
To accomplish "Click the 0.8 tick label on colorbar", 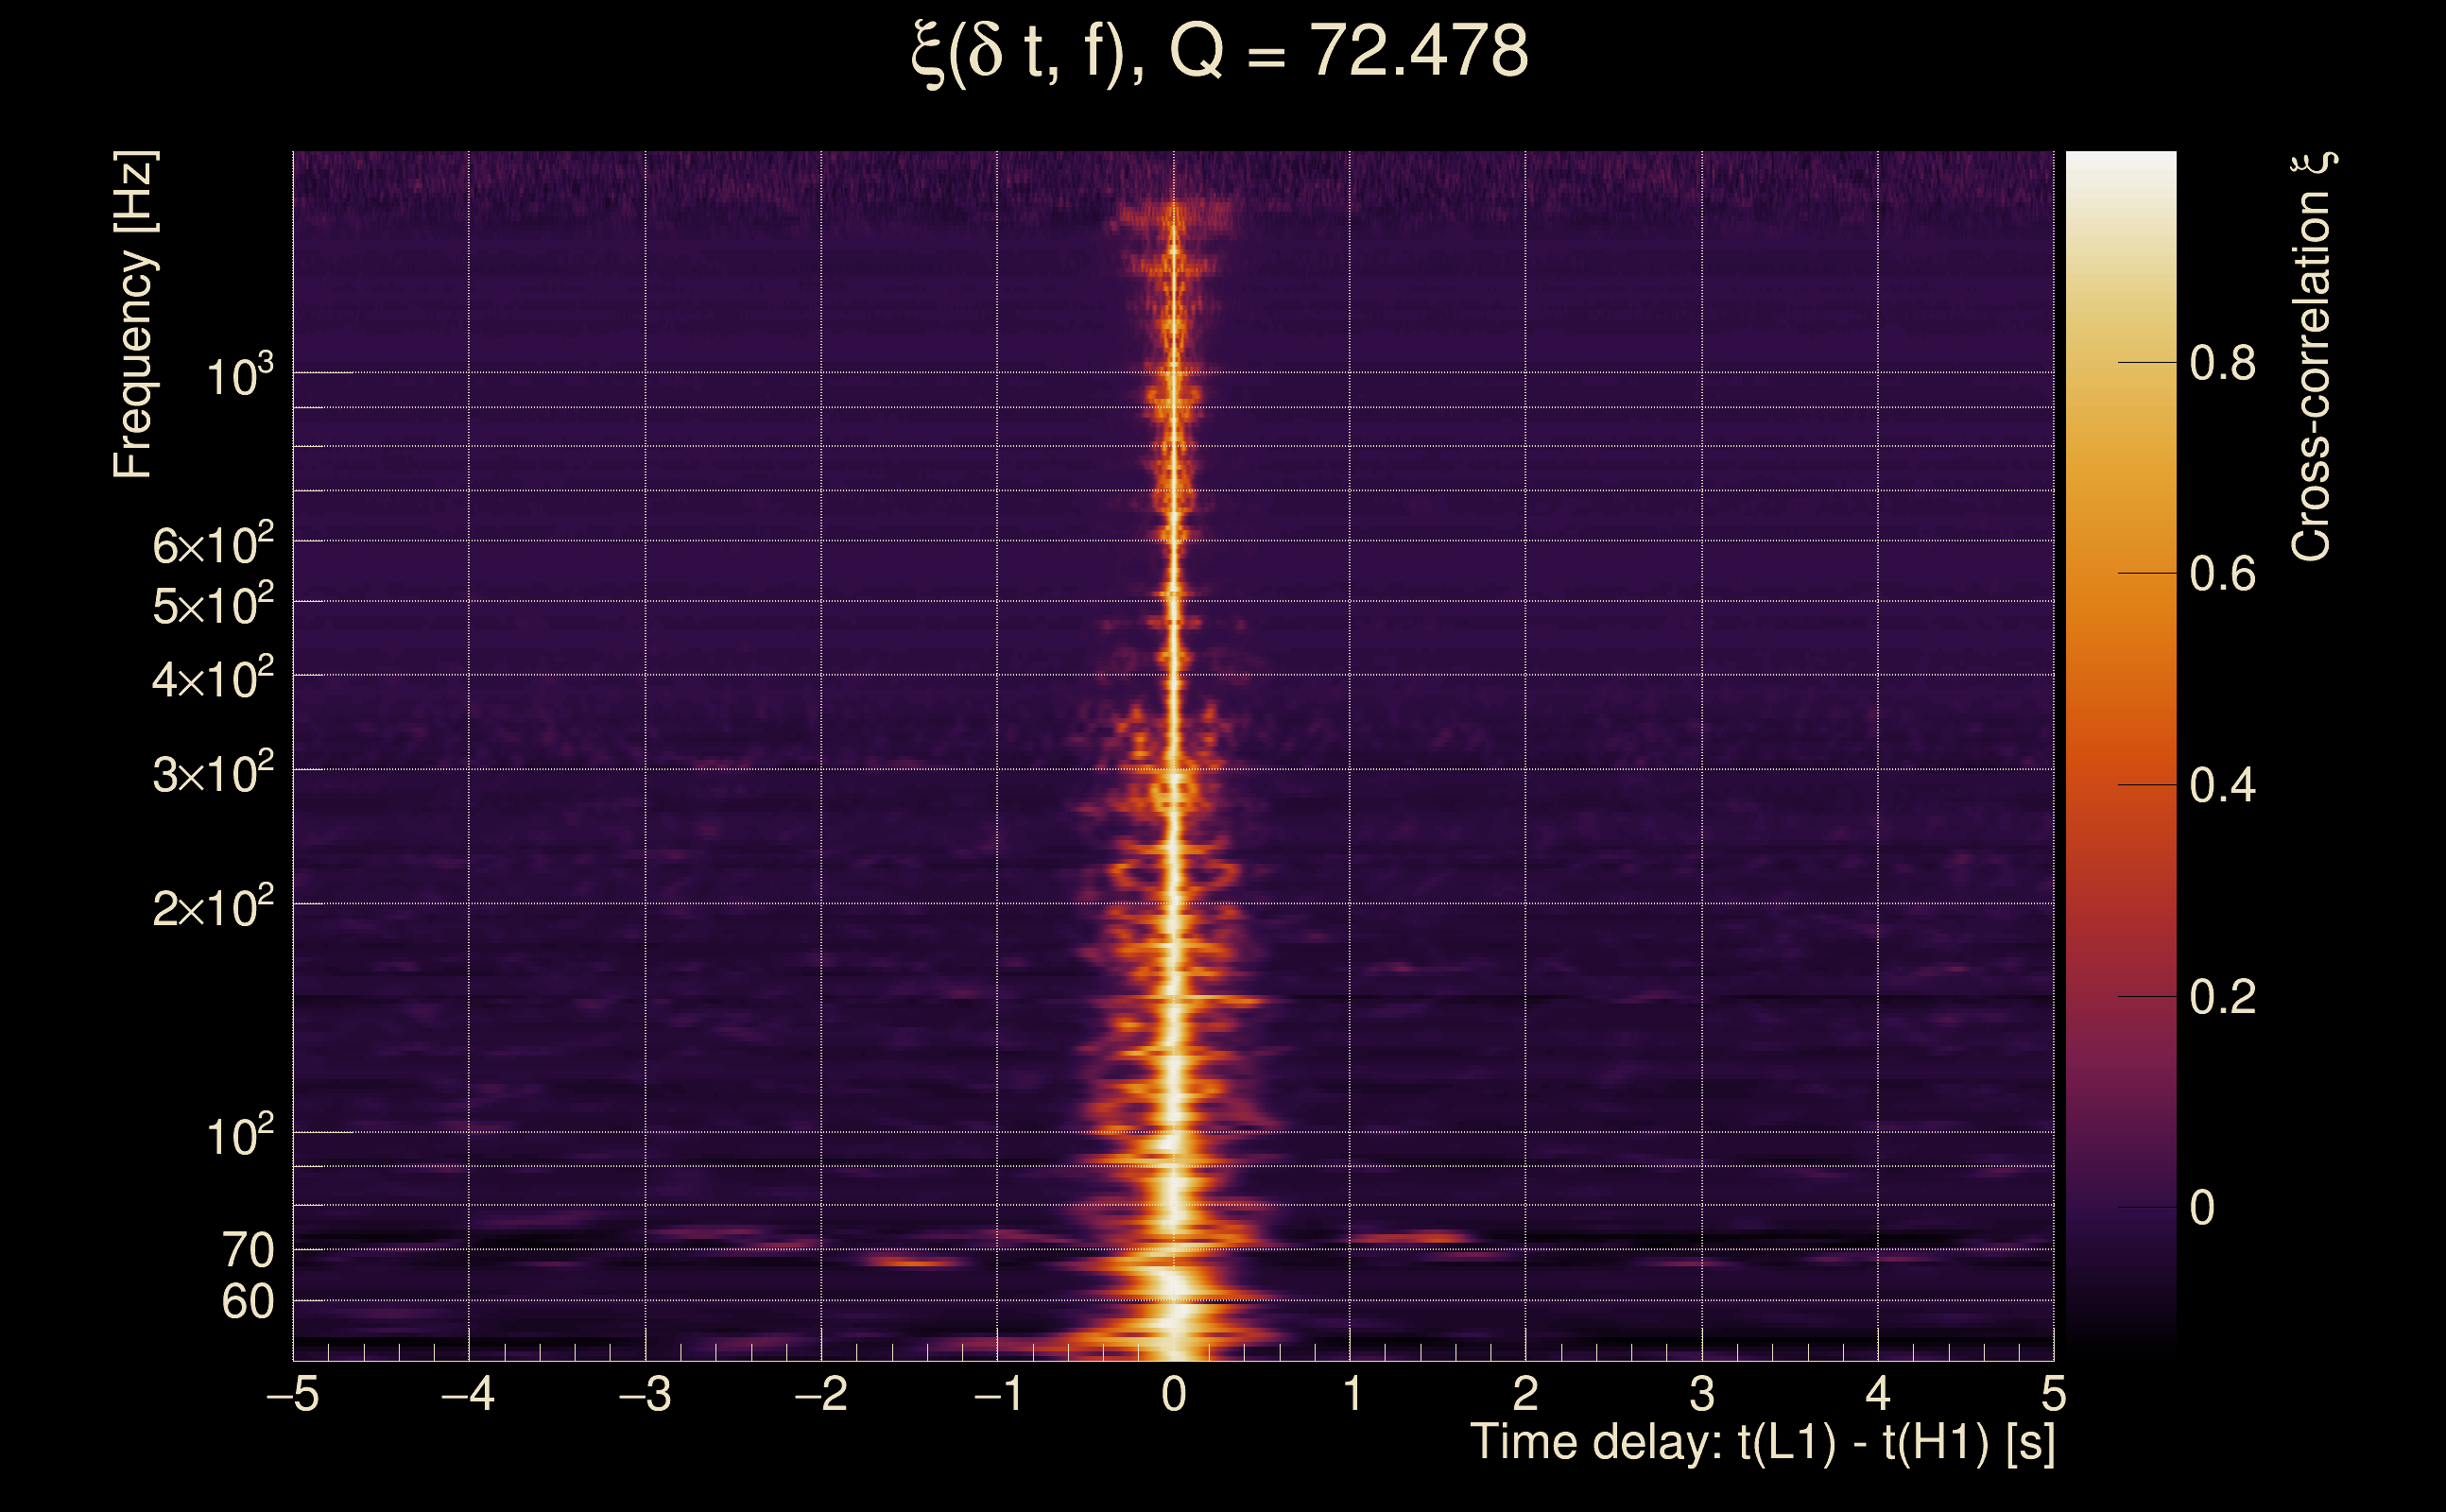I will pos(2222,363).
